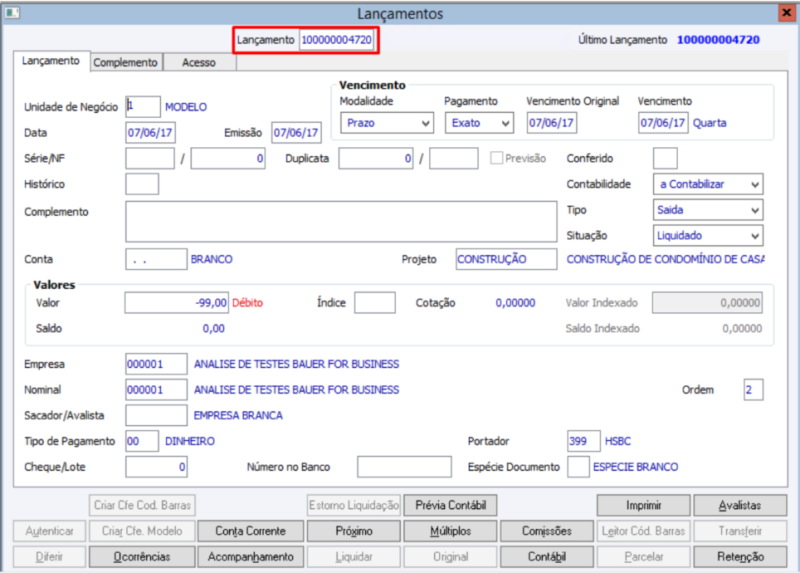Viewport: 800px width, 573px height.
Task: Click the Ordem field showing 2
Action: (753, 390)
